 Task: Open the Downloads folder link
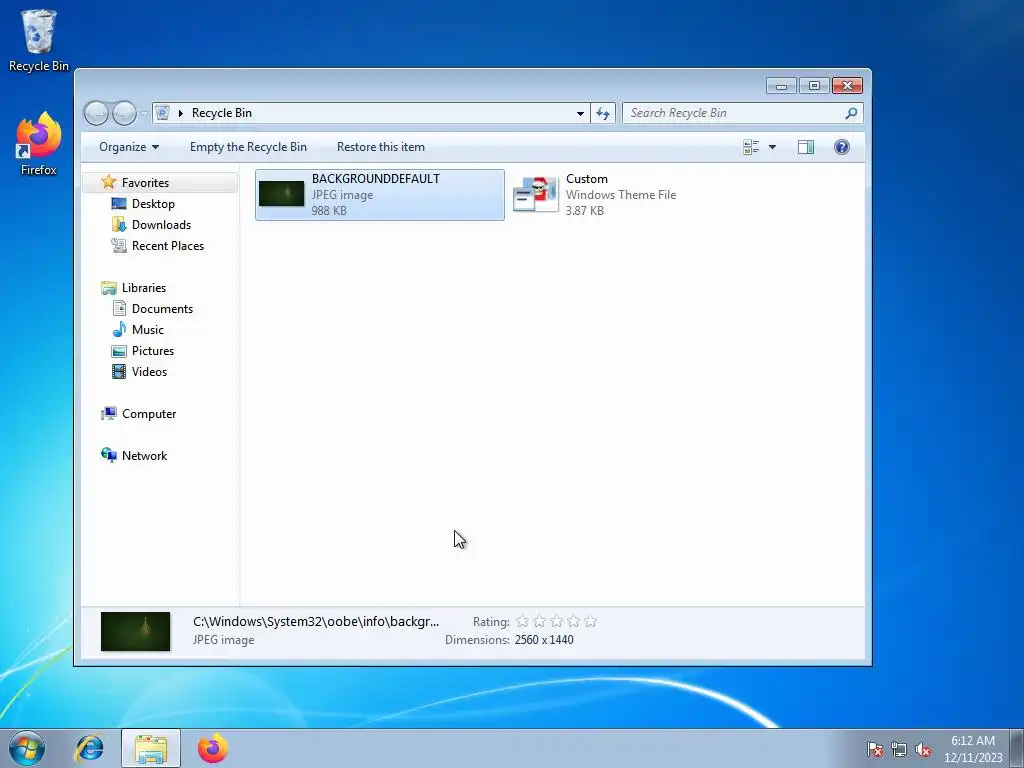click(161, 225)
